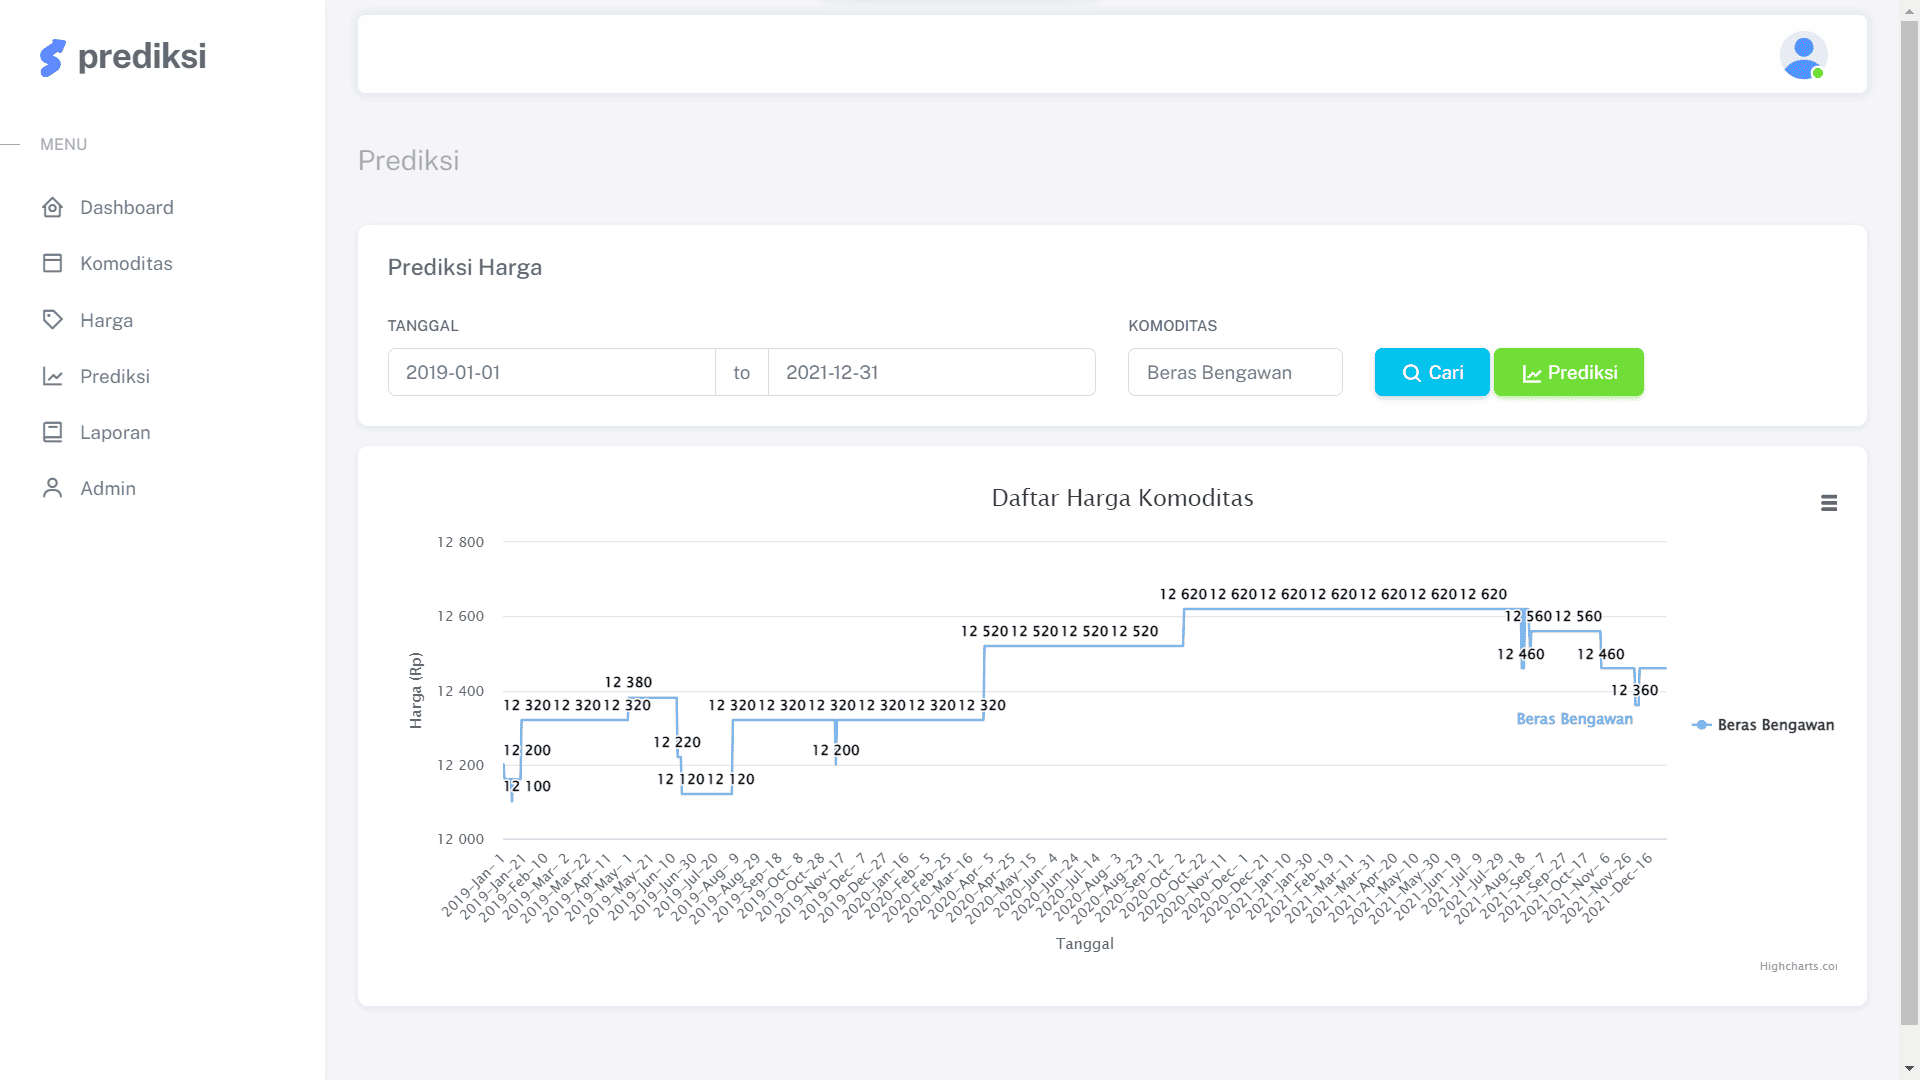Click the Komoditas sidebar icon

coord(53,264)
